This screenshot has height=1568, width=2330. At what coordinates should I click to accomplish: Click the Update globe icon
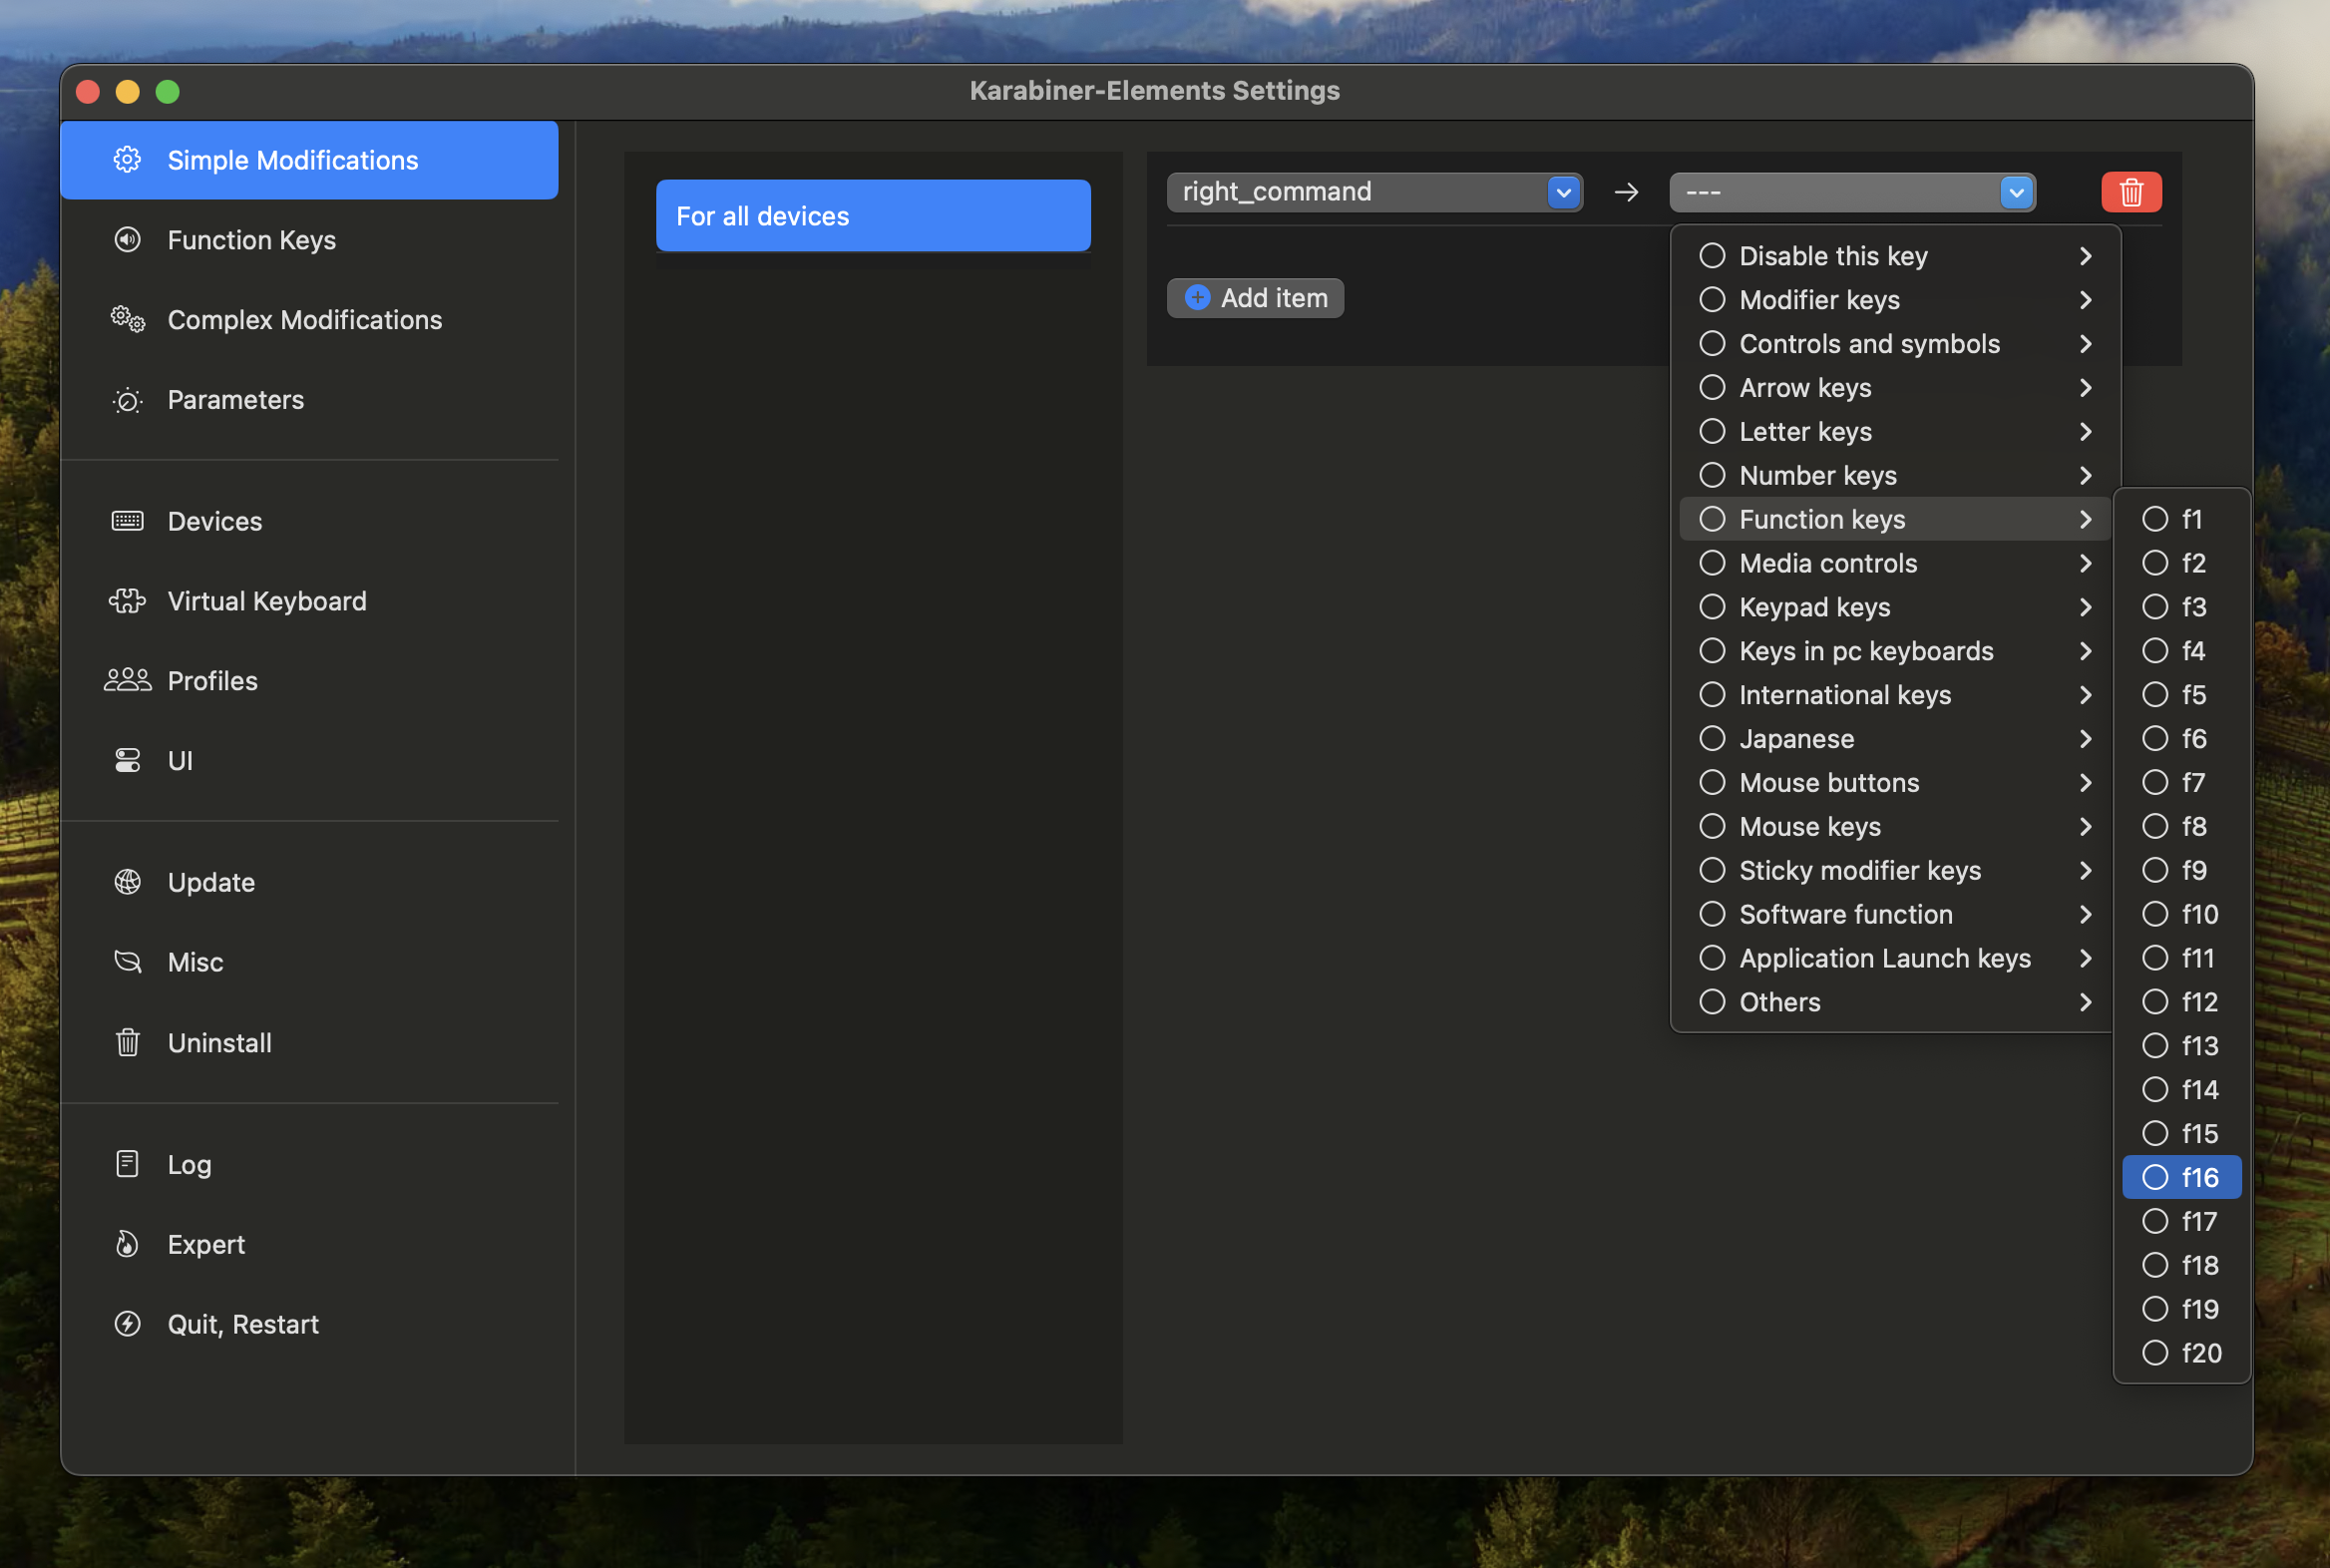[127, 882]
